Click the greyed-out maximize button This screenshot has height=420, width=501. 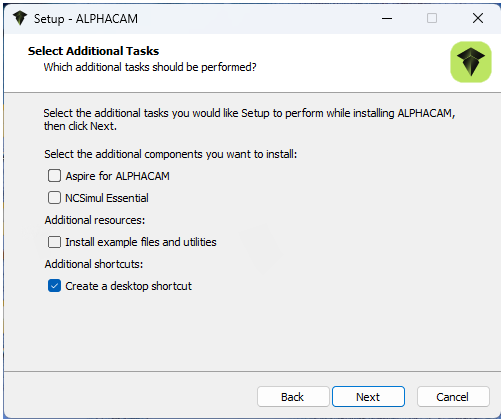pos(432,18)
